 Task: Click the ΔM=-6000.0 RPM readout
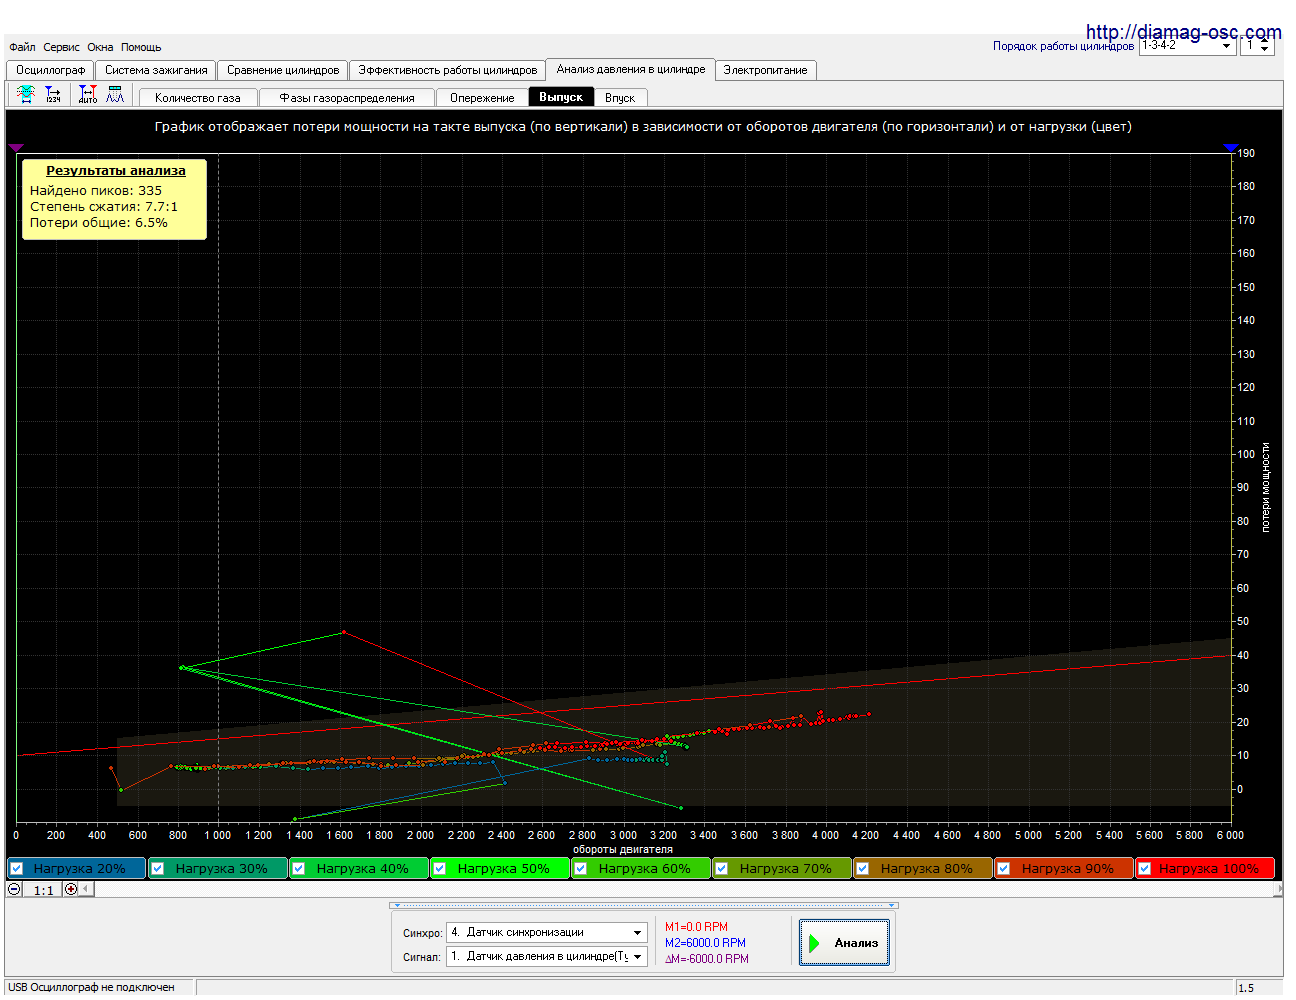coord(707,959)
